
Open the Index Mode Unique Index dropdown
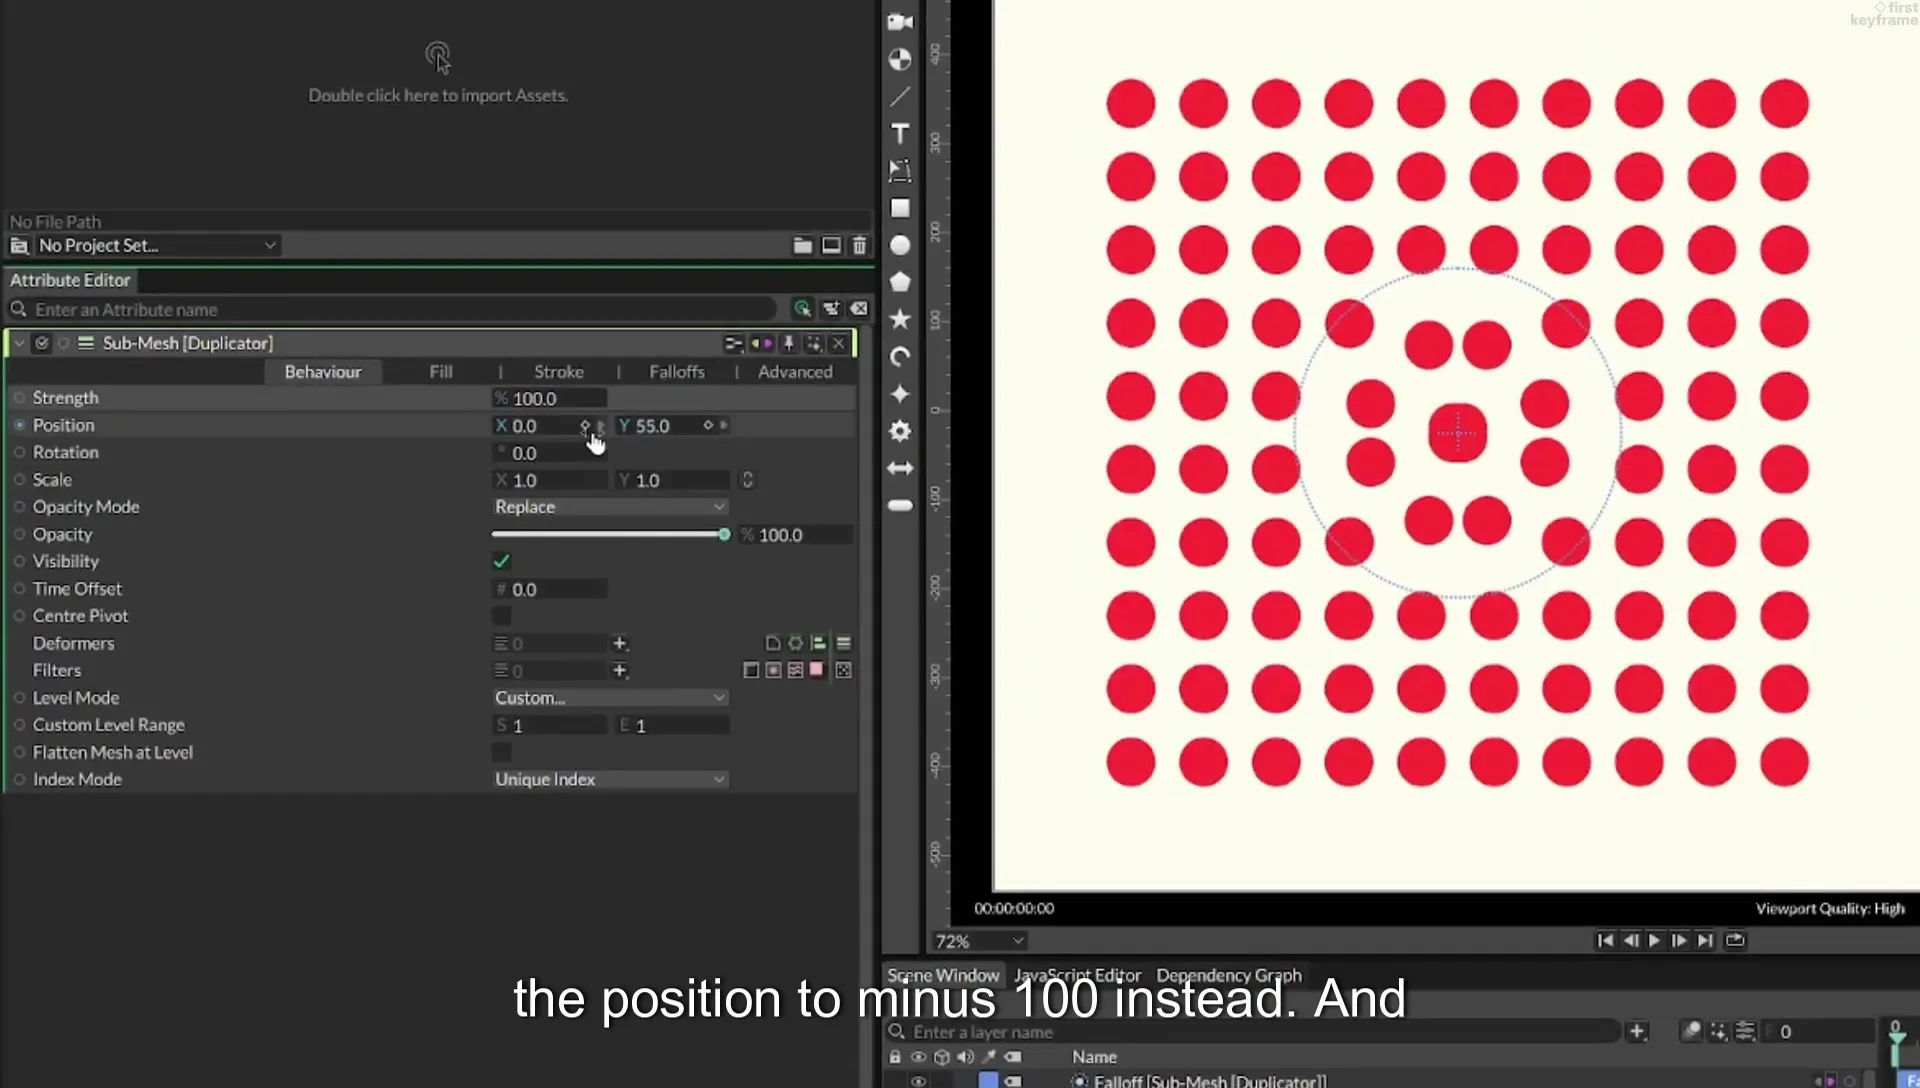(610, 779)
